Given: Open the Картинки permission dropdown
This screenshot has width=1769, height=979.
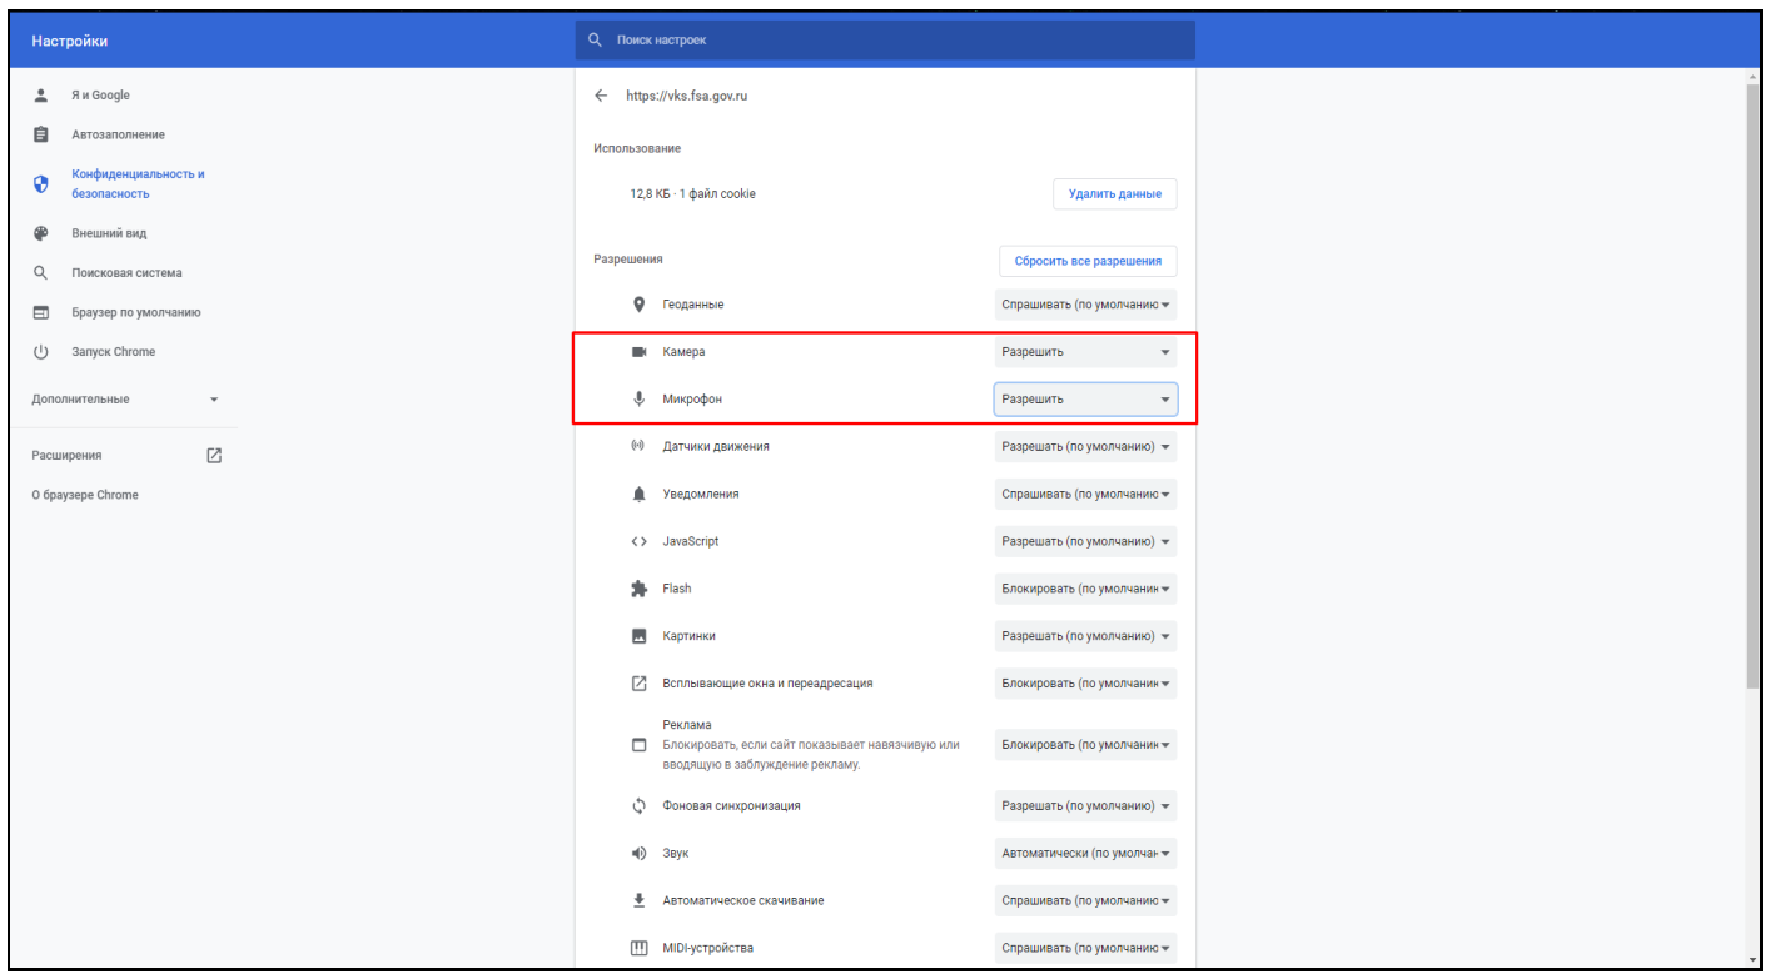Looking at the screenshot, I should coord(1085,636).
